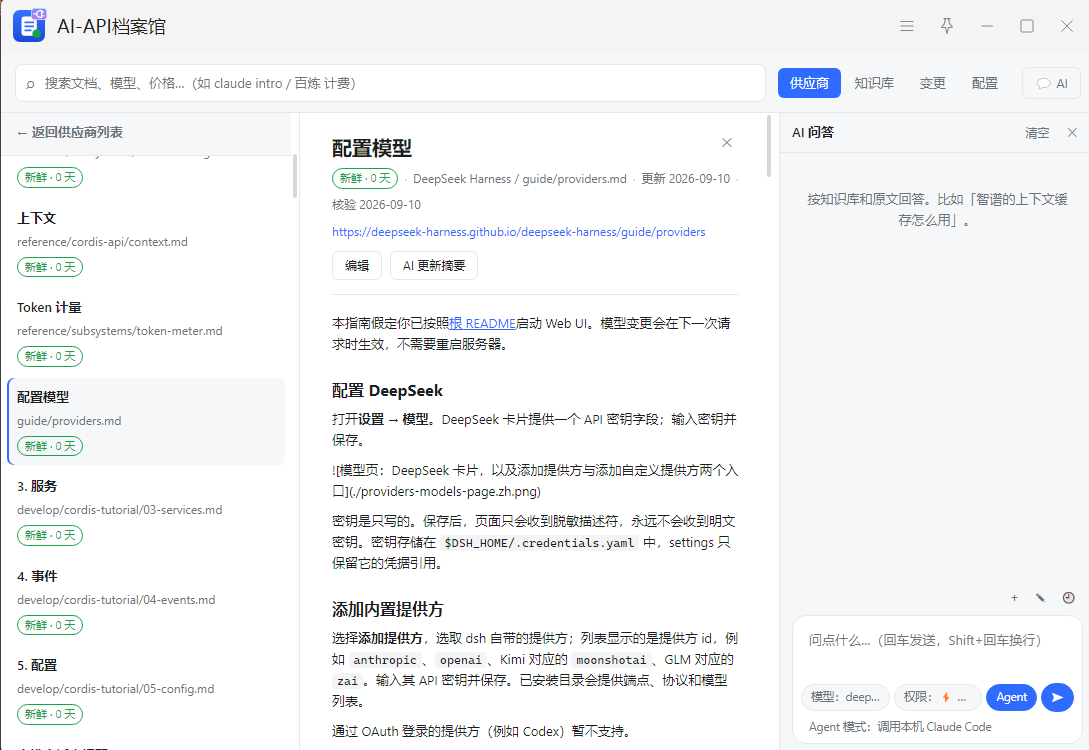Click path reference/subsystems/token-meter.md
The image size is (1089, 750).
pos(119,331)
